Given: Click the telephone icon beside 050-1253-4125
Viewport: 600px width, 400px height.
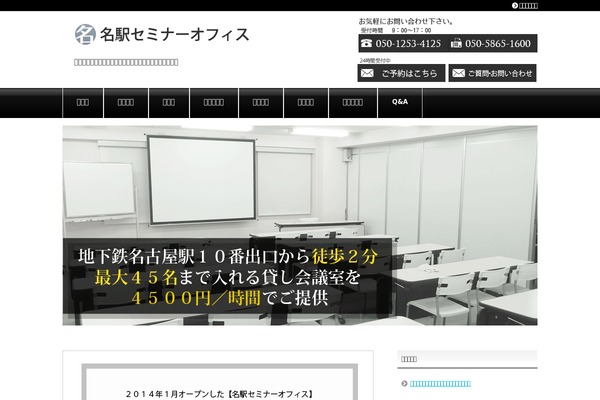Looking at the screenshot, I should (367, 43).
